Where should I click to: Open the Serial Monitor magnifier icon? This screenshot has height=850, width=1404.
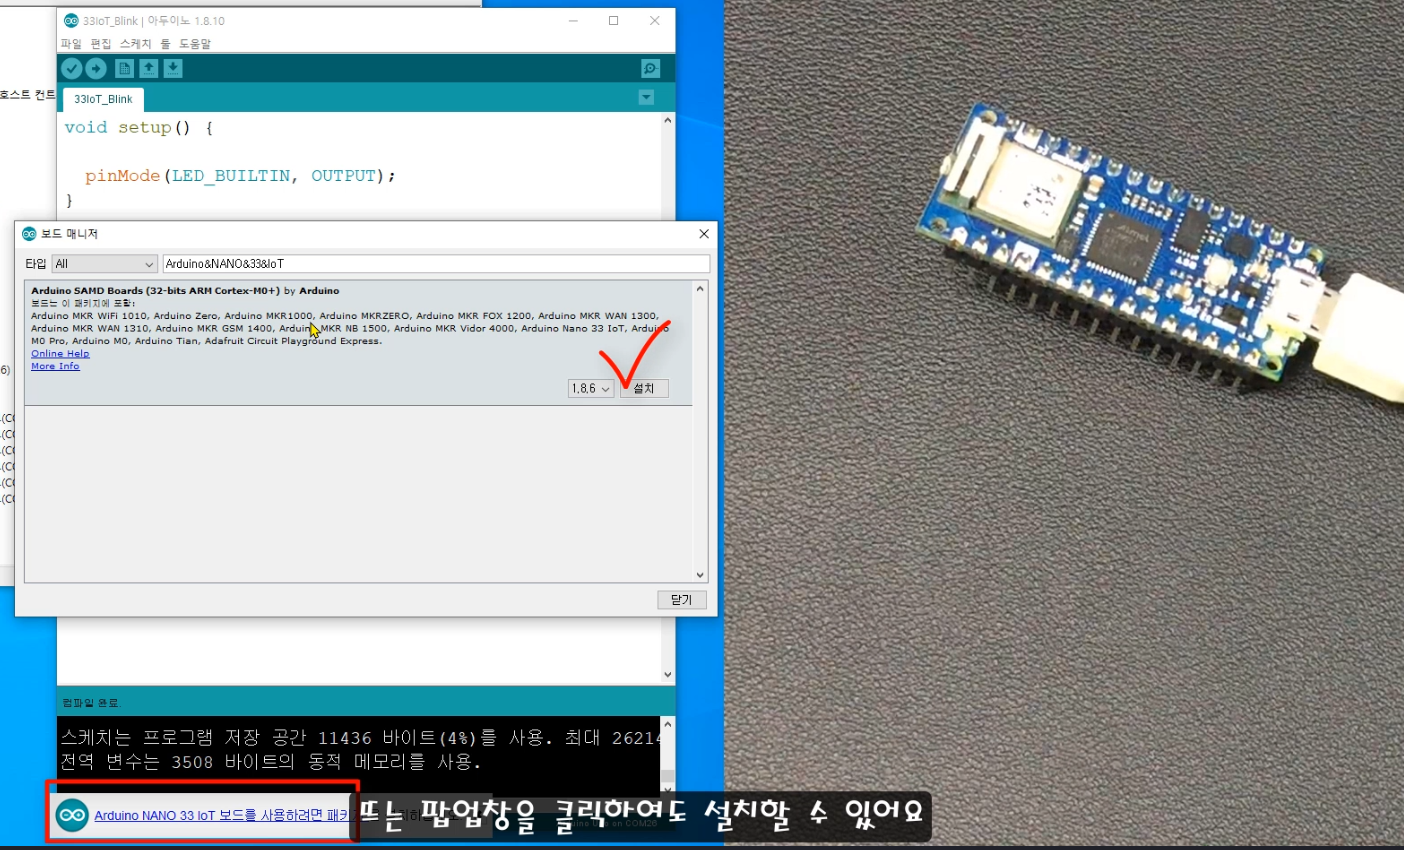pos(650,68)
